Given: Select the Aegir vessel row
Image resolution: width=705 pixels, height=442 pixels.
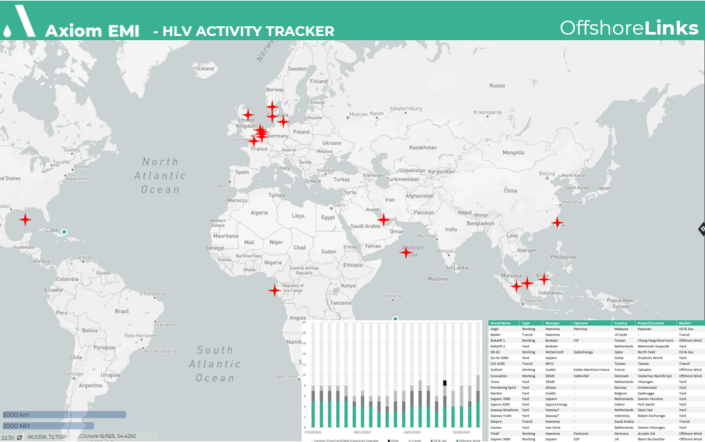Looking at the screenshot, I should [597, 329].
